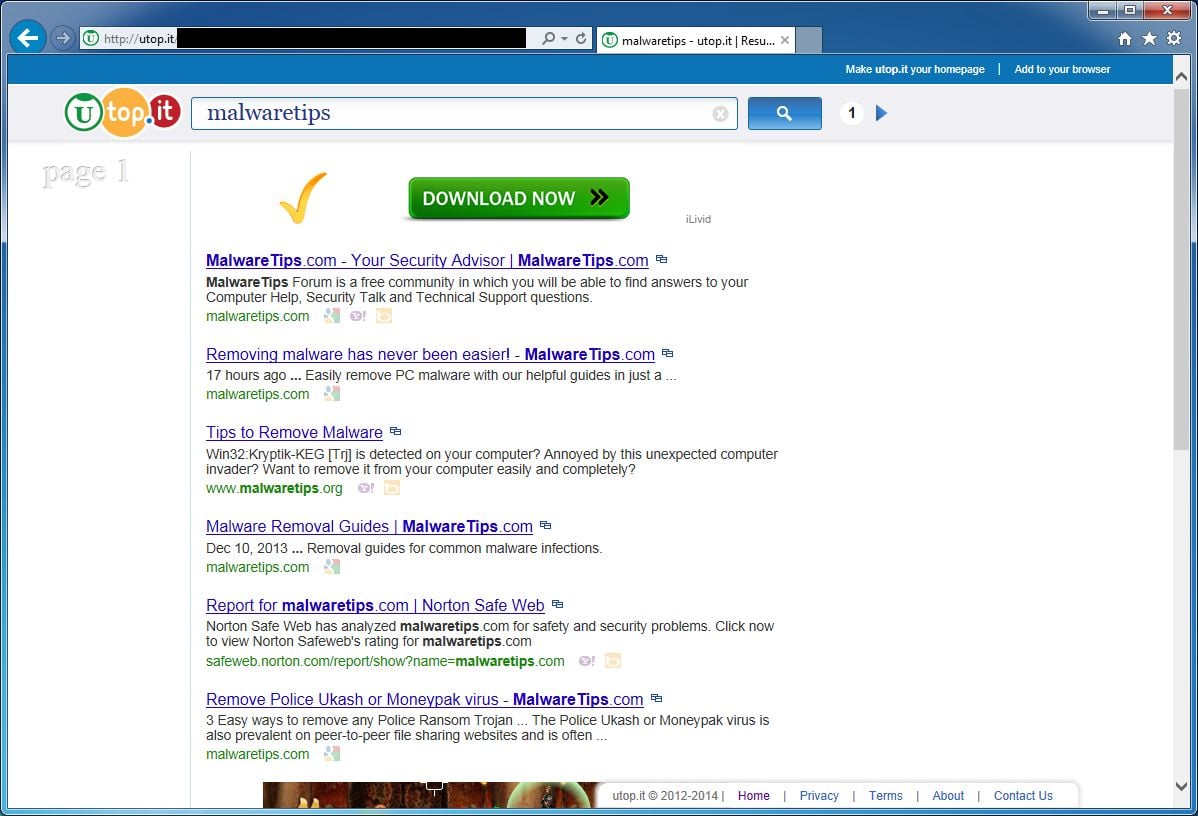The height and width of the screenshot is (816, 1198).
Task: Open the browser Home icon
Action: pyautogui.click(x=1125, y=39)
